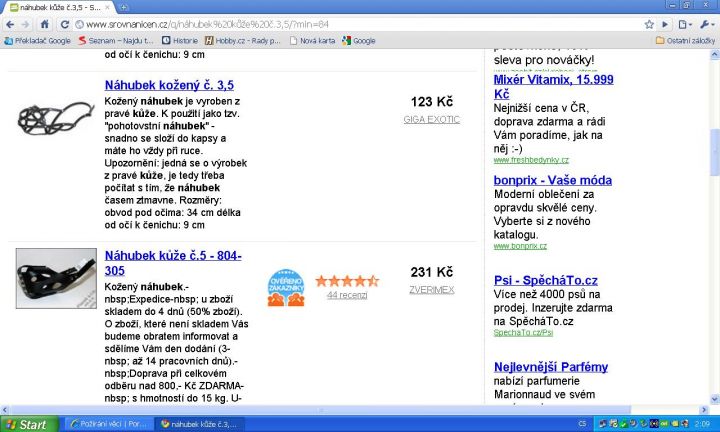Click the vertical scrollbar thumb
This screenshot has width=720, height=432.
click(714, 152)
